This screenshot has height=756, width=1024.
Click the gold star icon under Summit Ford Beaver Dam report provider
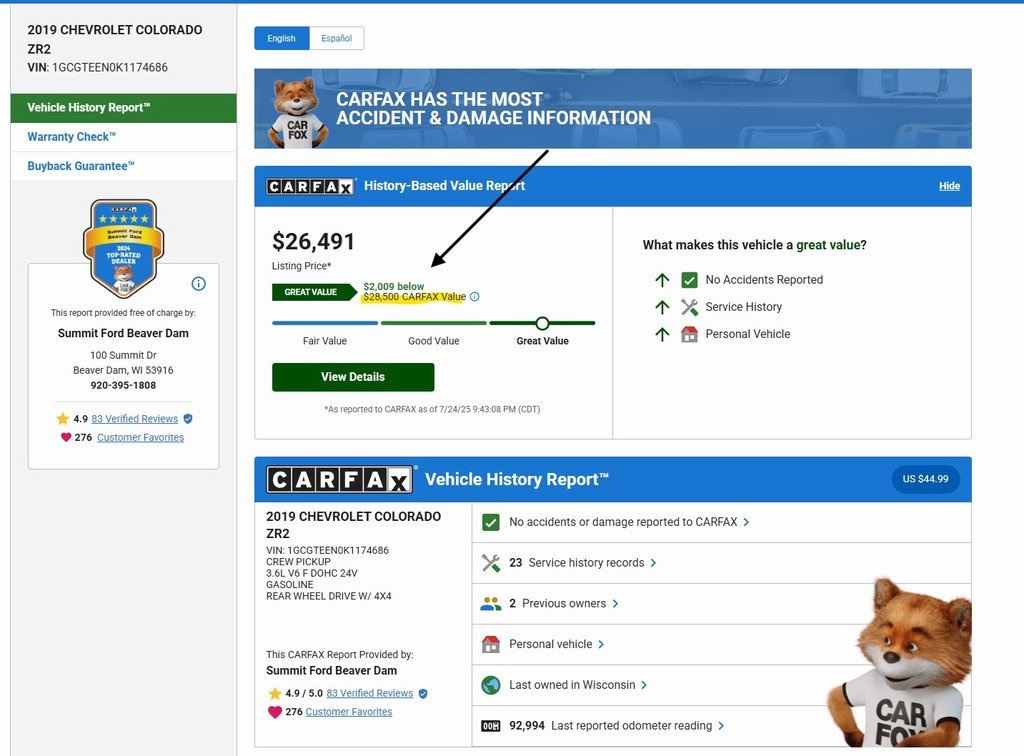point(274,693)
